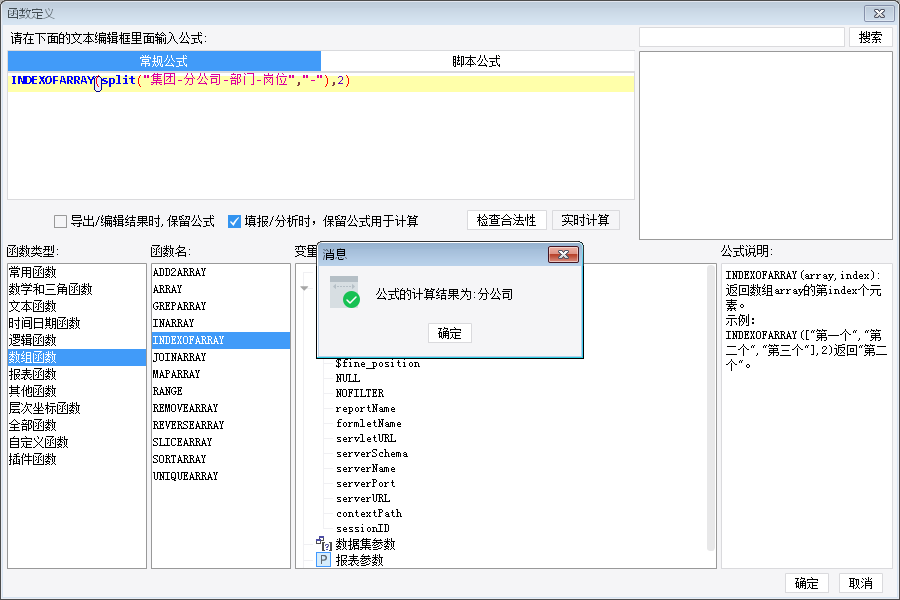This screenshot has width=900, height=600.
Task: Select UNIQUEARRAY function
Action: (221, 476)
